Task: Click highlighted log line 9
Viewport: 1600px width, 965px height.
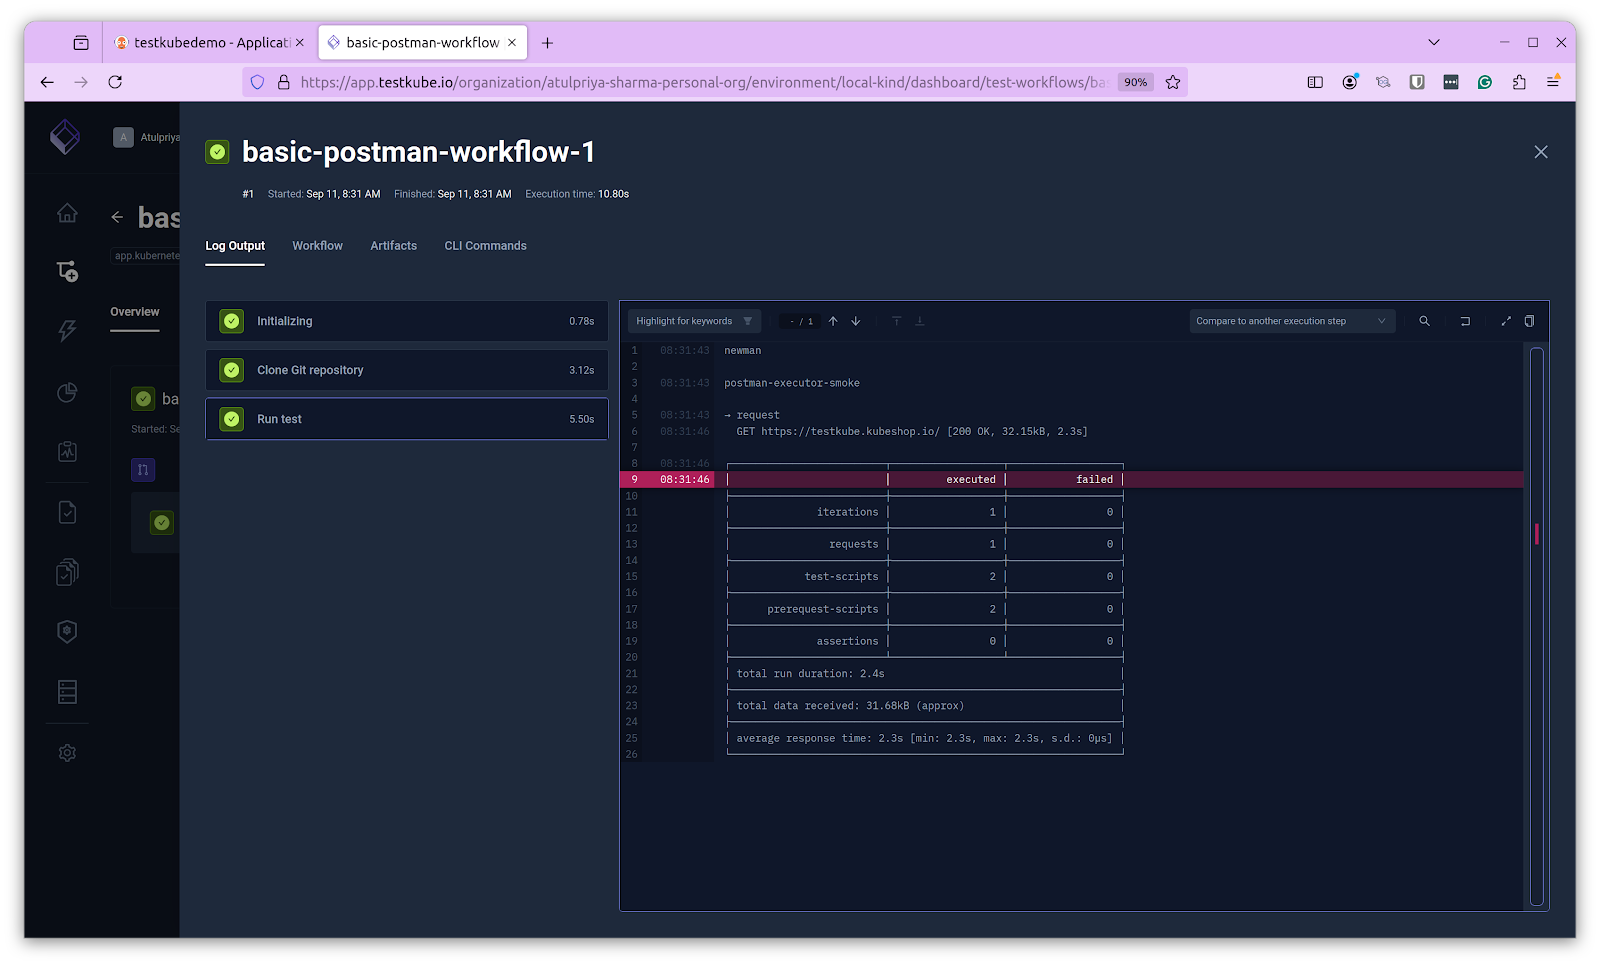Action: pos(1071,479)
